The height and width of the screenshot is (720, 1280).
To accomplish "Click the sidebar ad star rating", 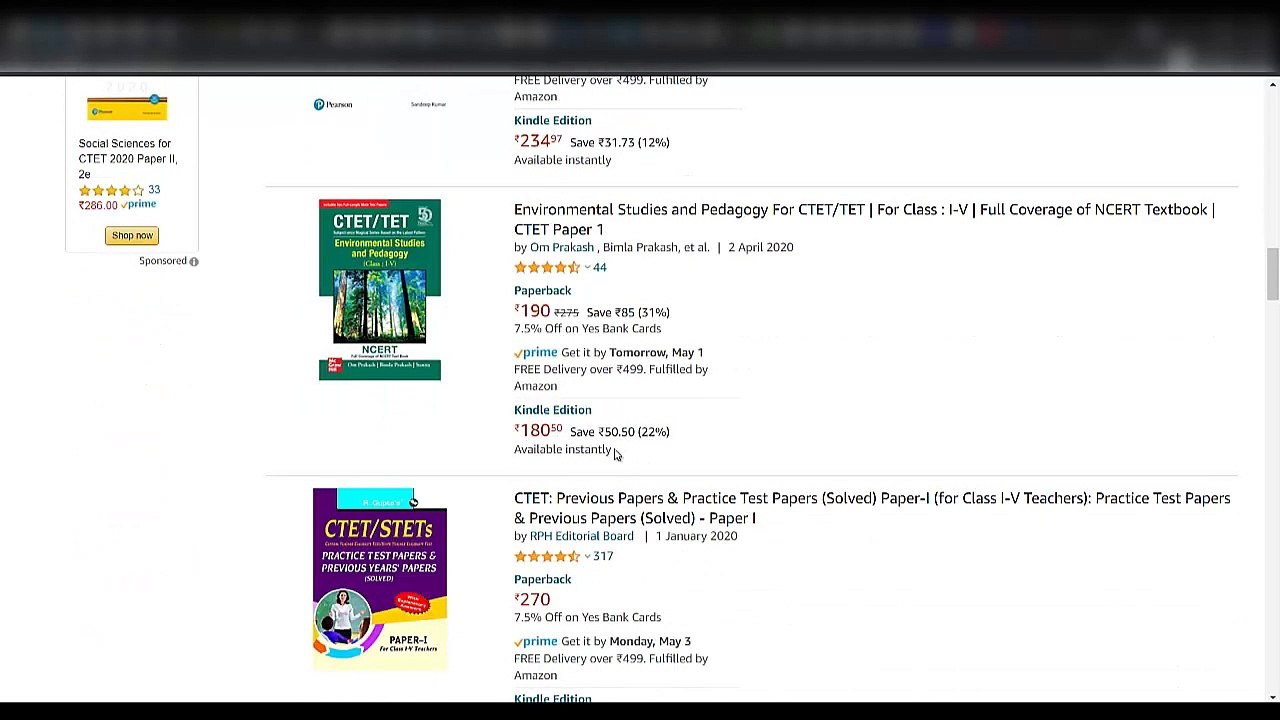I will (111, 190).
